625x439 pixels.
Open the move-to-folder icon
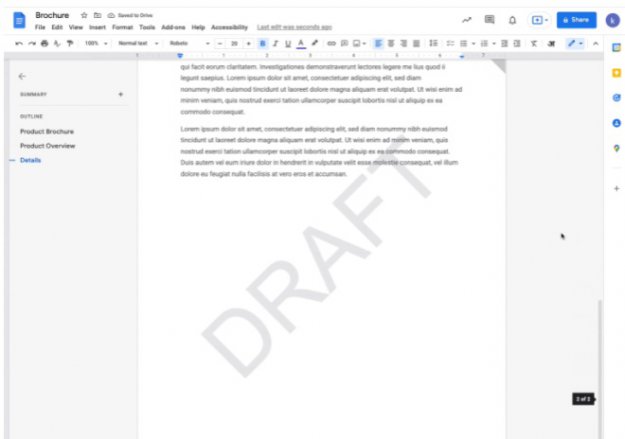click(x=97, y=15)
